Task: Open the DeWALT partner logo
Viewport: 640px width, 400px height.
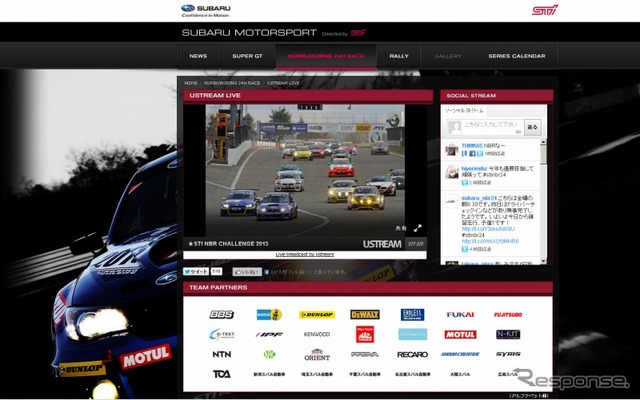Action: point(365,314)
